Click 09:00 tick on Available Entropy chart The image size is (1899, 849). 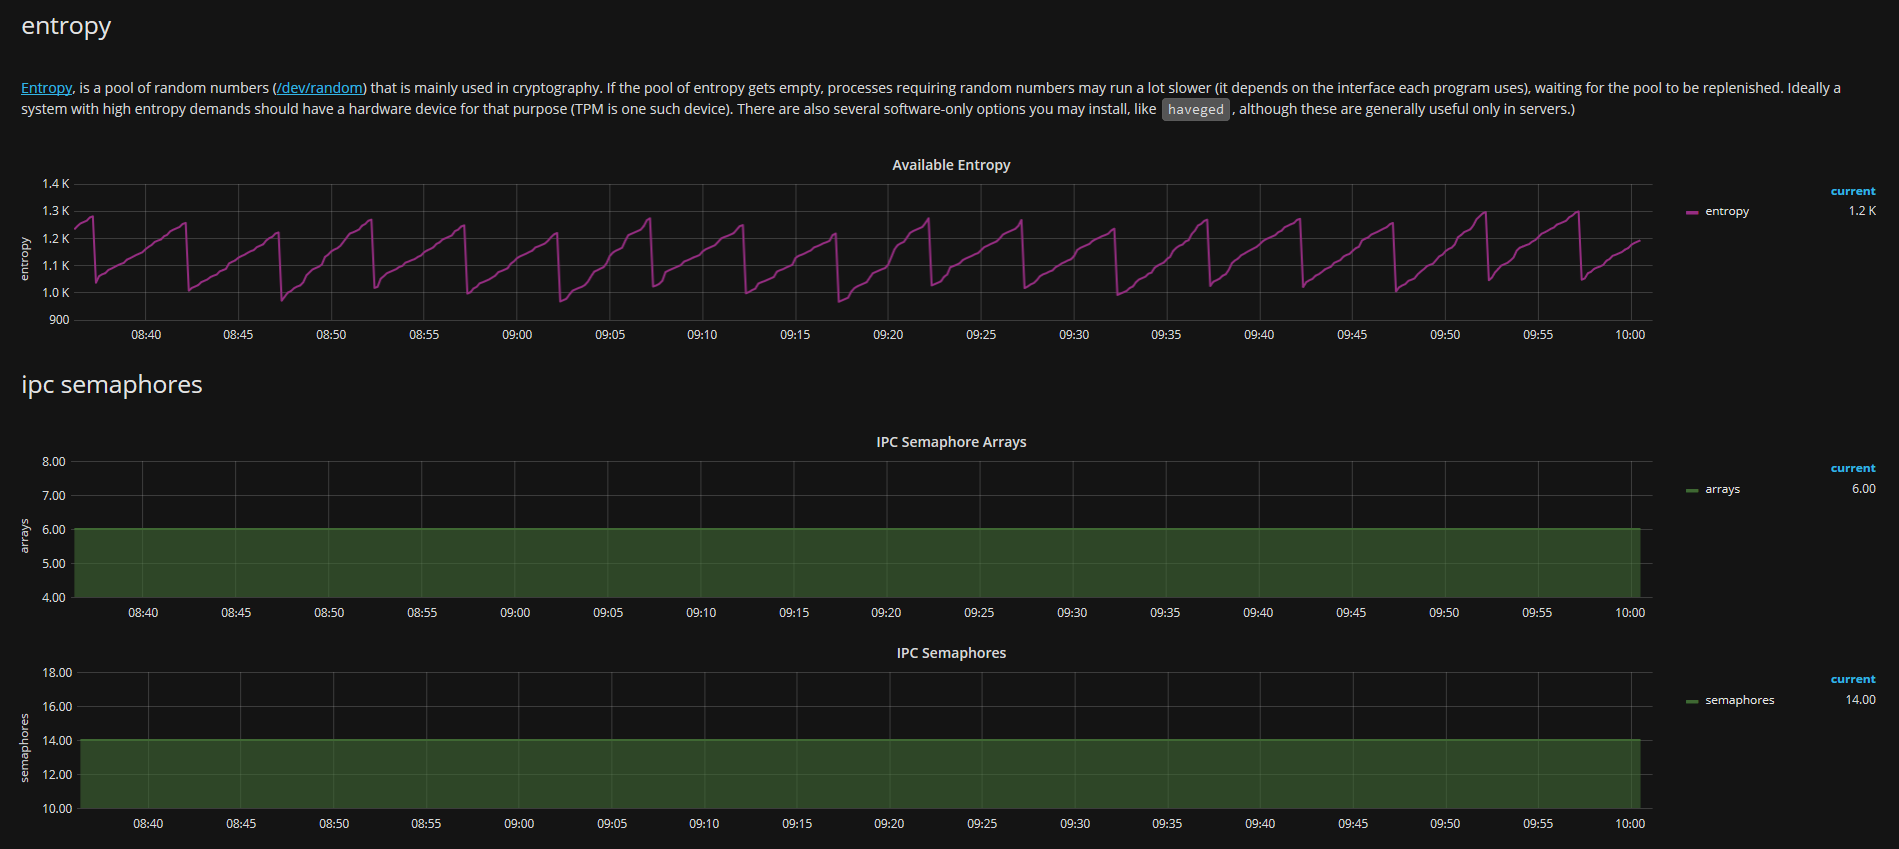click(x=517, y=335)
